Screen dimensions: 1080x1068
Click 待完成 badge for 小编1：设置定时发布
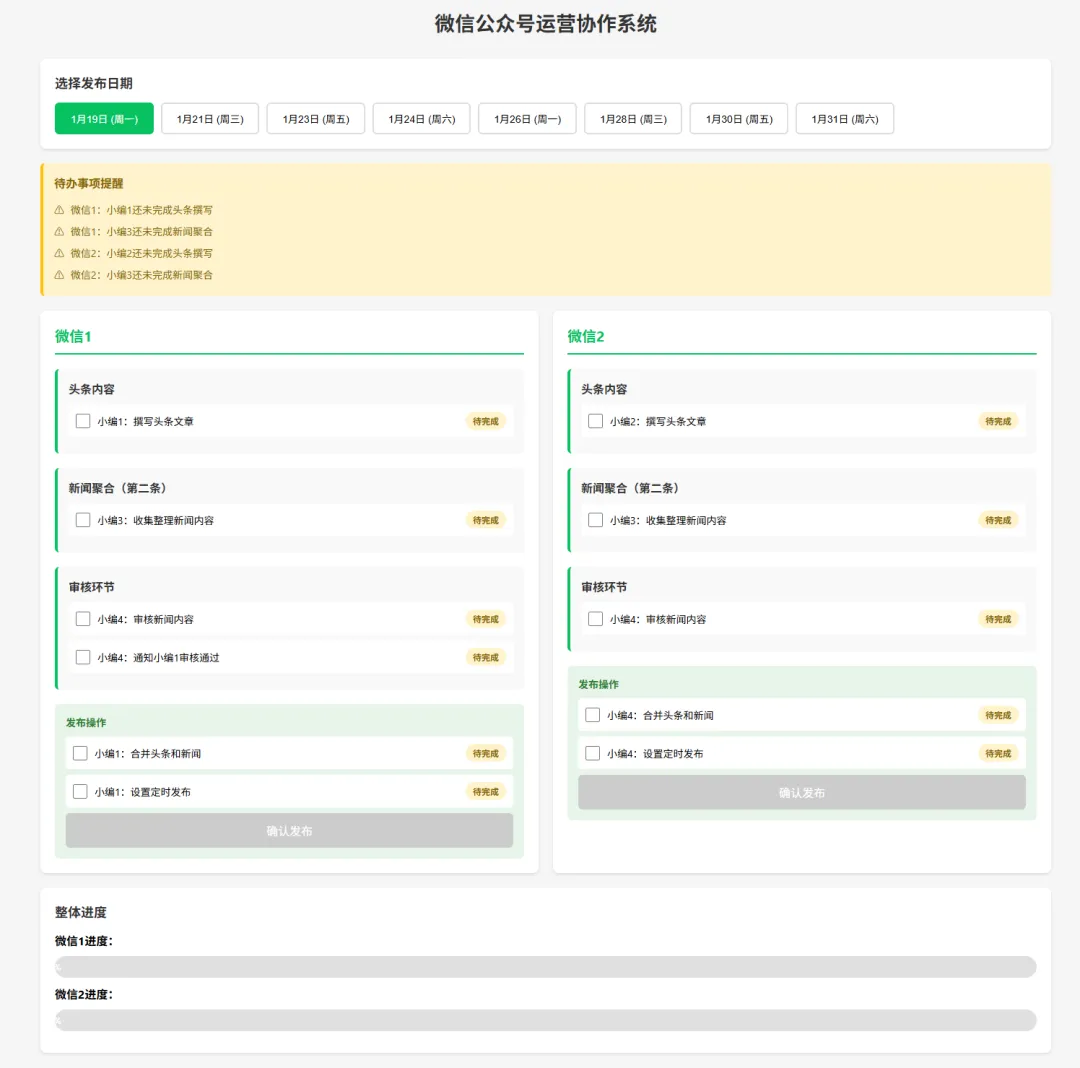486,792
